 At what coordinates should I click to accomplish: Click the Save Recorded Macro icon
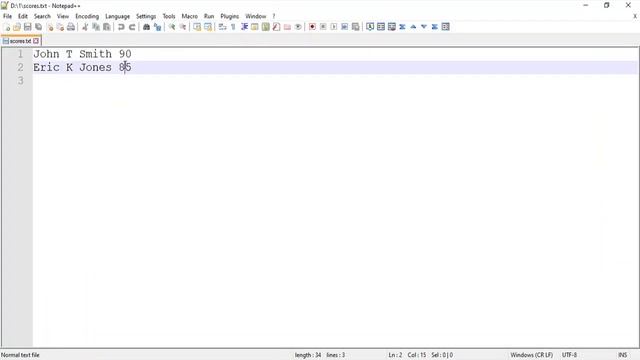pos(356,27)
